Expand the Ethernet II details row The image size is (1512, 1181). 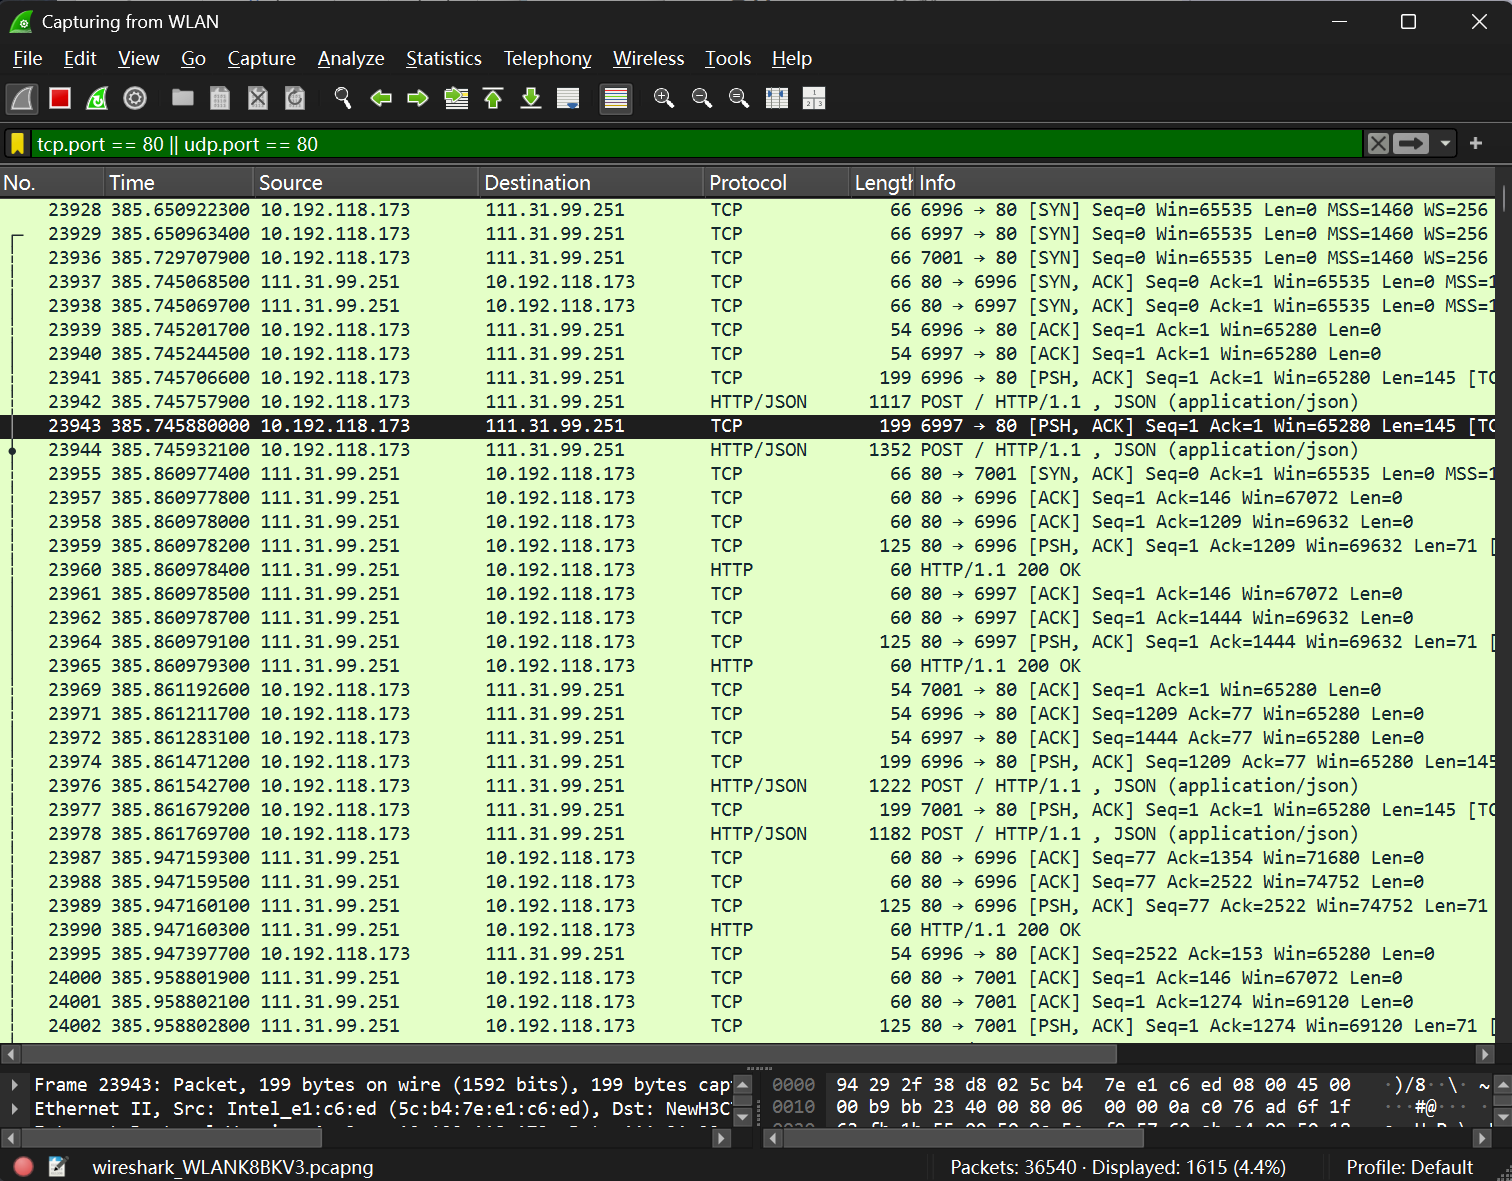14,1109
